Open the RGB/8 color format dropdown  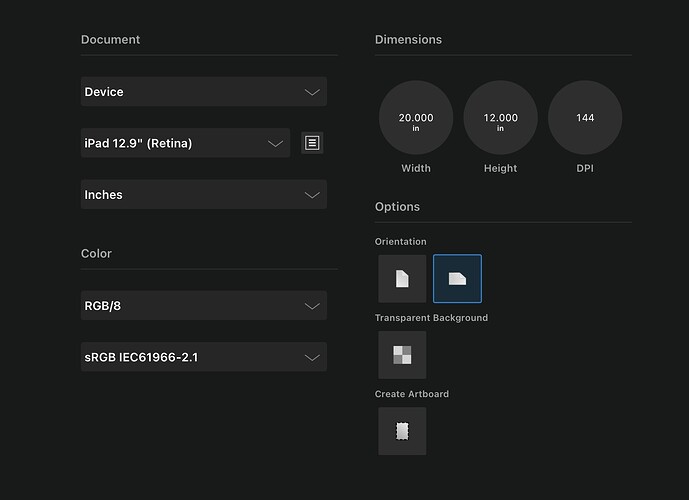[190, 306]
